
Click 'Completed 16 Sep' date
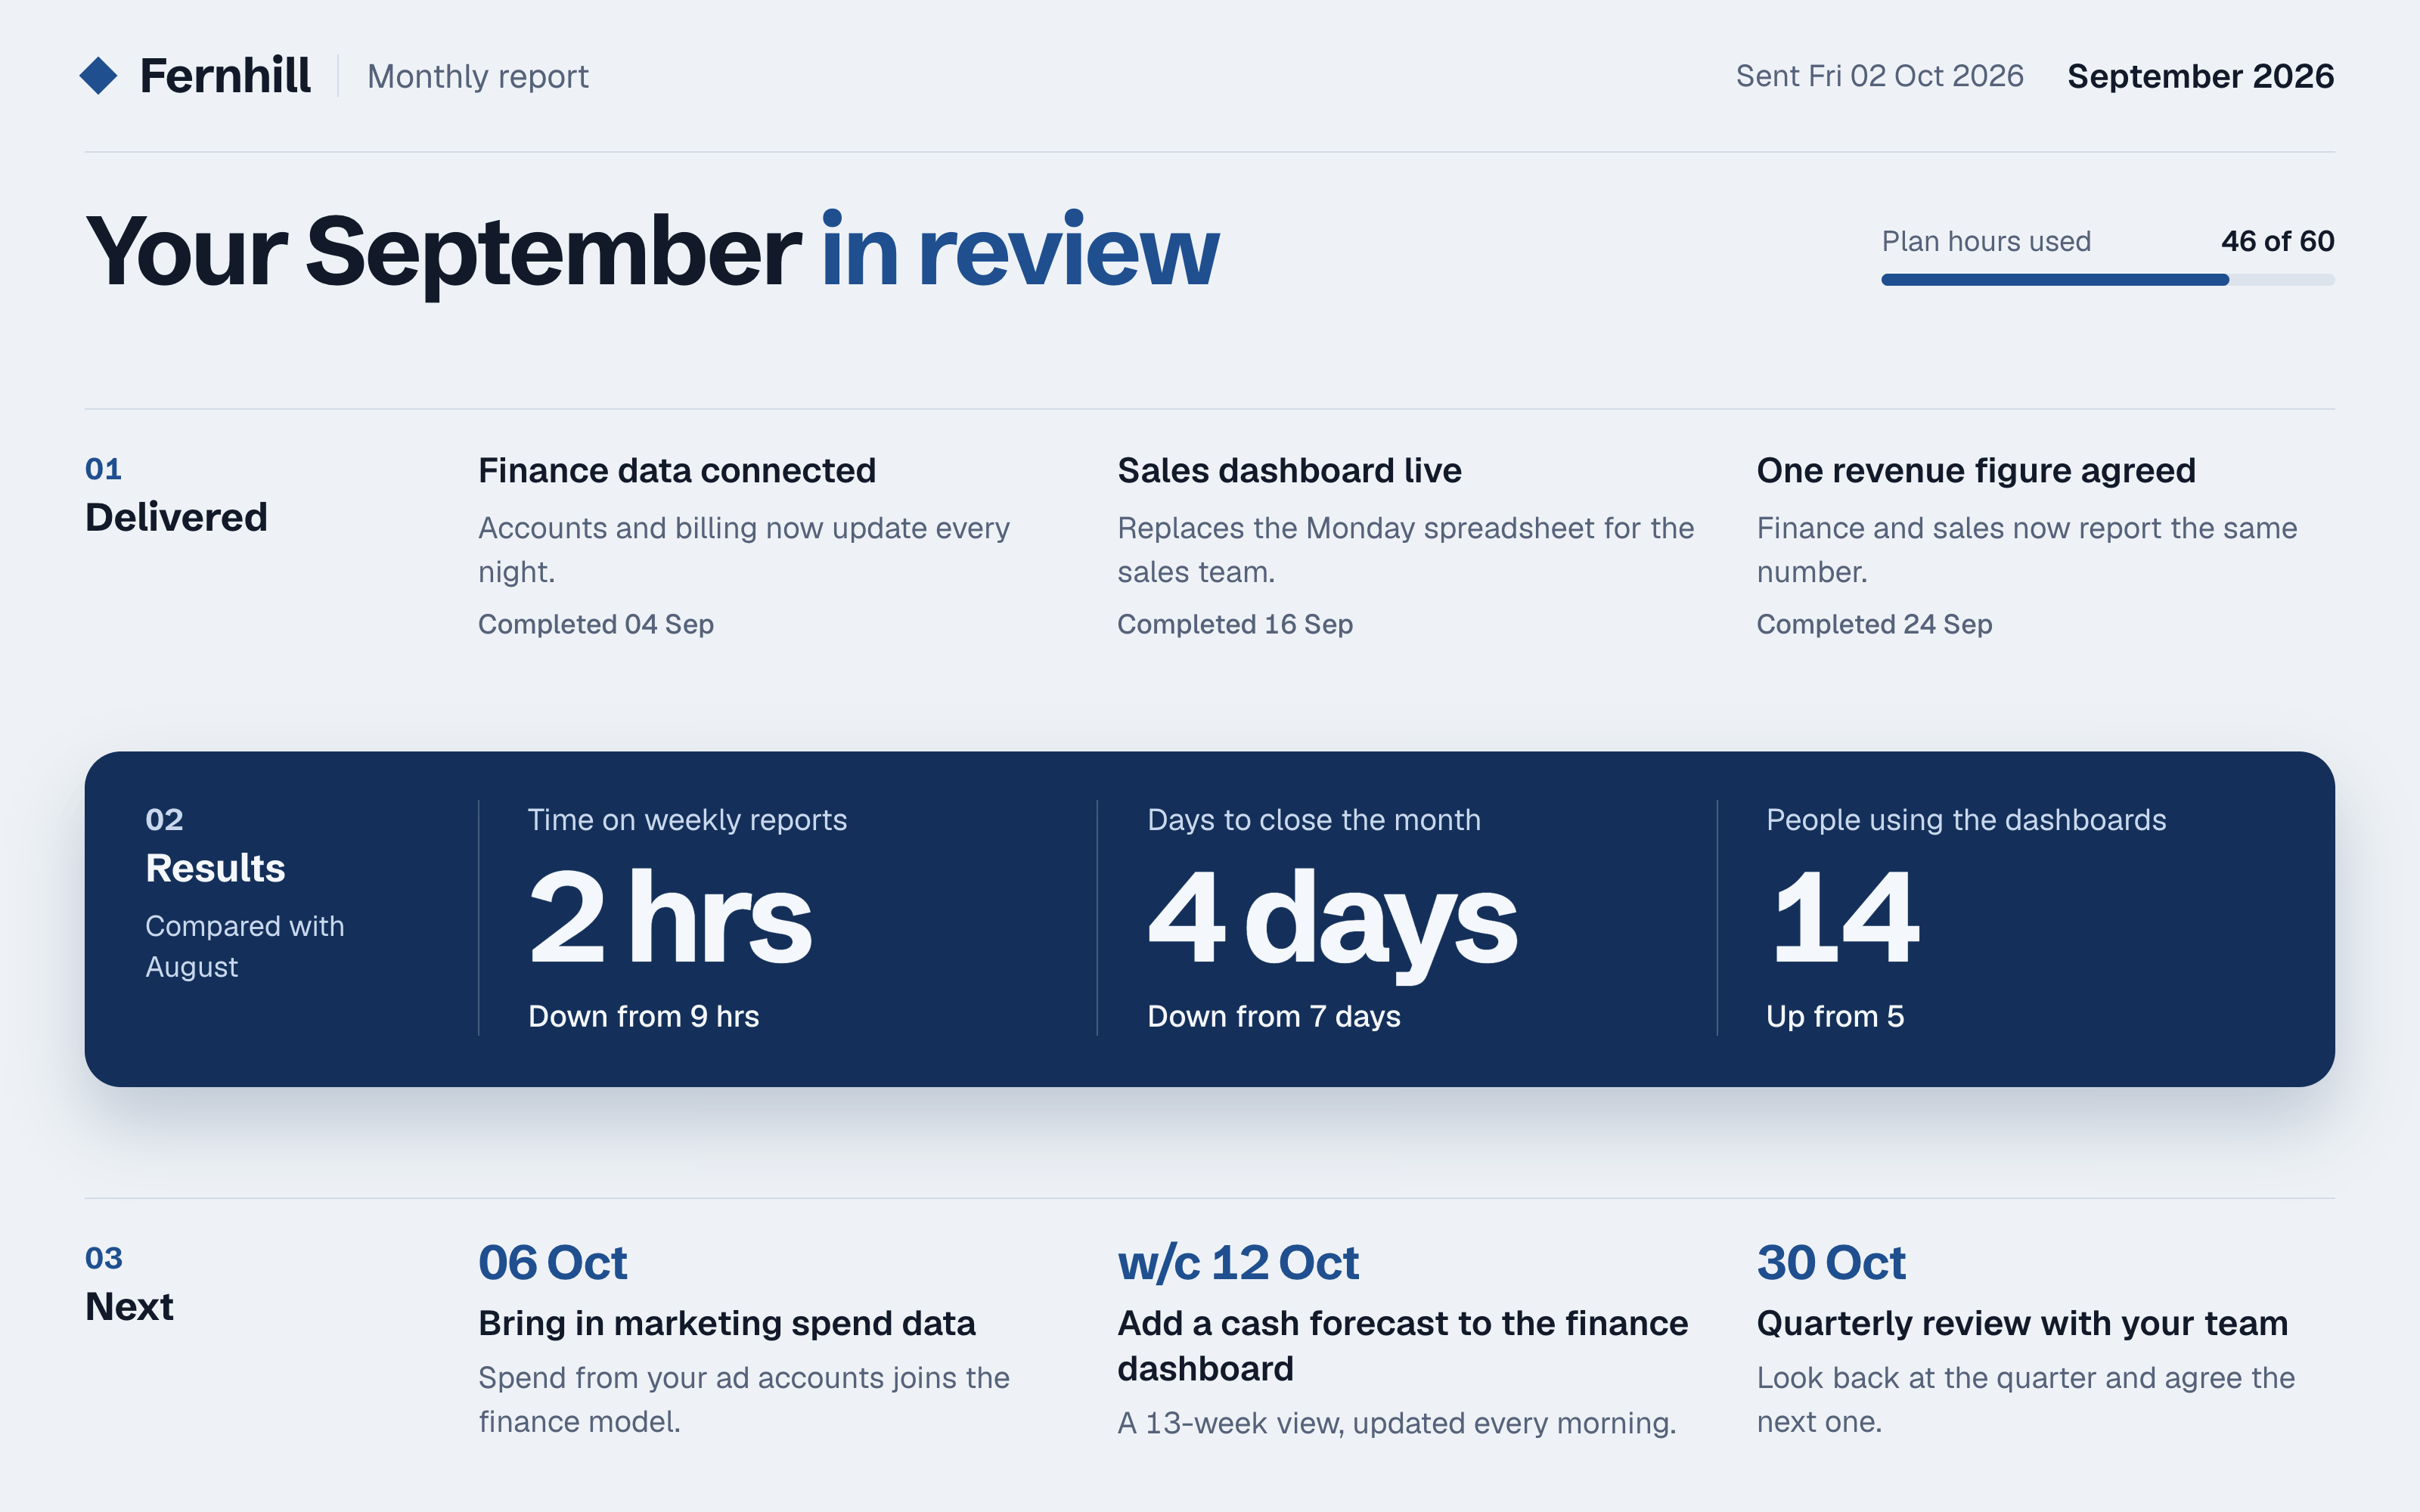(1235, 624)
